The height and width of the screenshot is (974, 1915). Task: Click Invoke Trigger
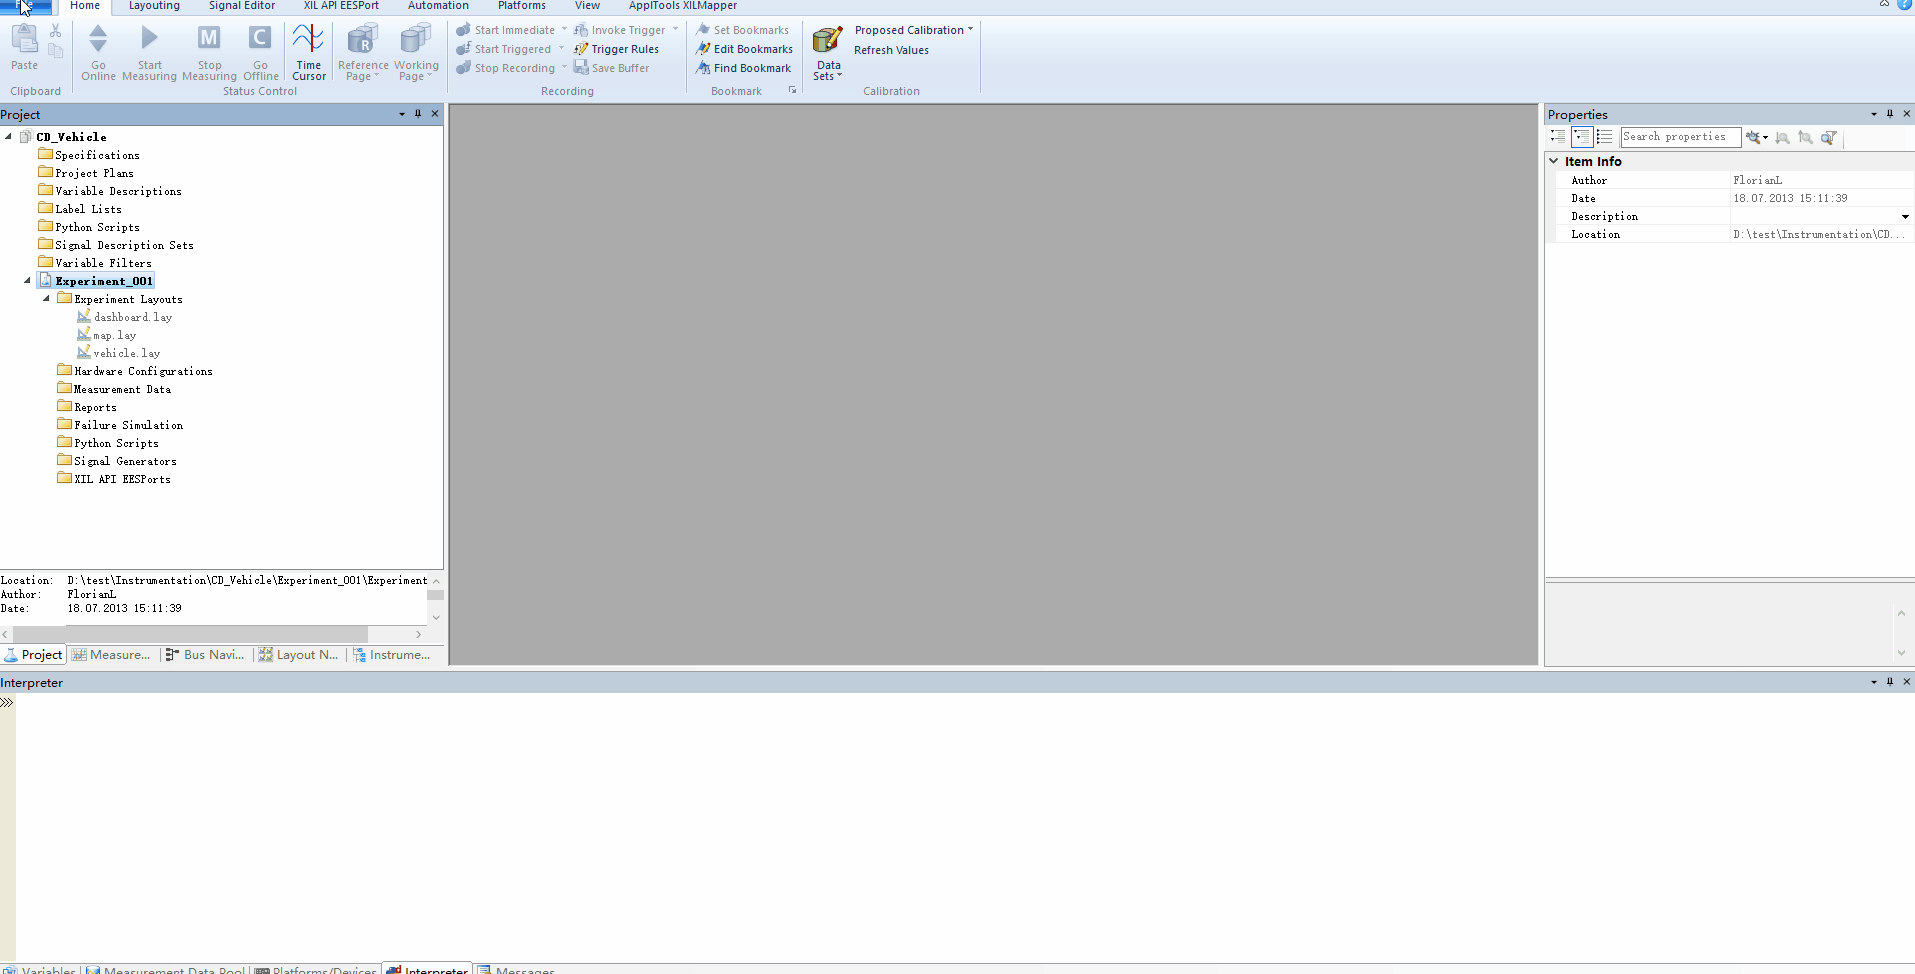pyautogui.click(x=620, y=30)
